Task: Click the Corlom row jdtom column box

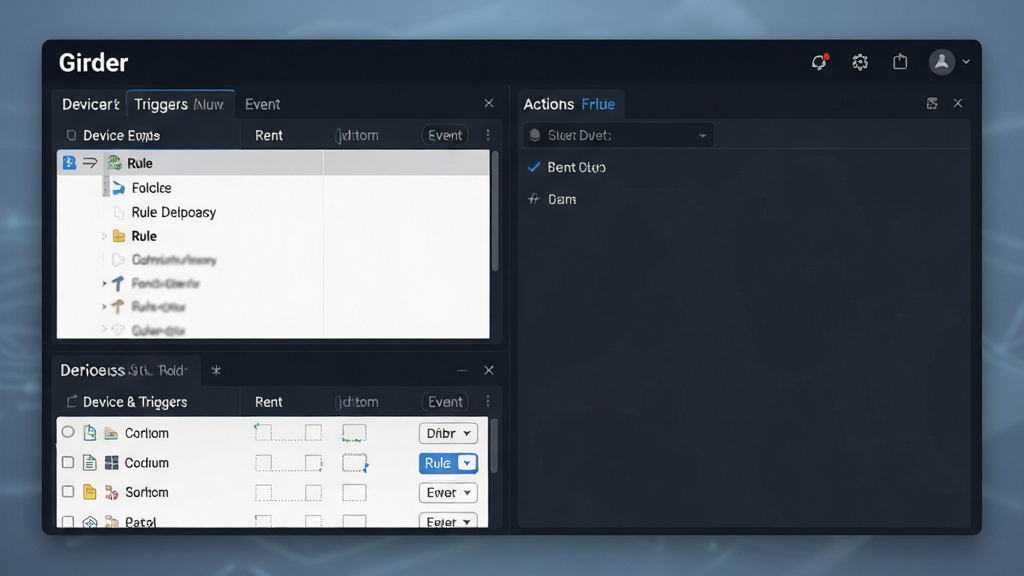Action: pyautogui.click(x=354, y=433)
